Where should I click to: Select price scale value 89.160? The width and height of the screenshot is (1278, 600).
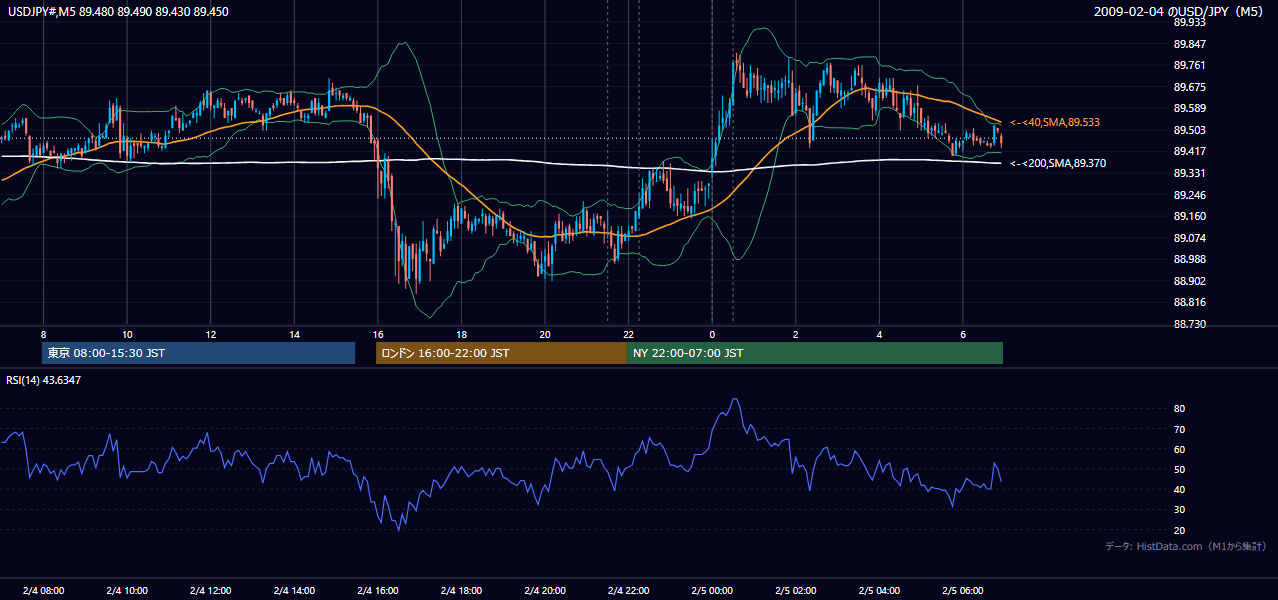click(x=1190, y=216)
